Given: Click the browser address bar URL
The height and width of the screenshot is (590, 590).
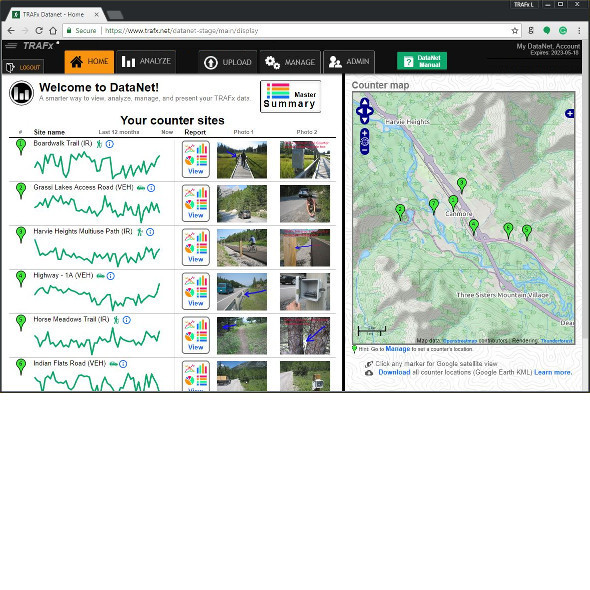Looking at the screenshot, I should click(181, 30).
